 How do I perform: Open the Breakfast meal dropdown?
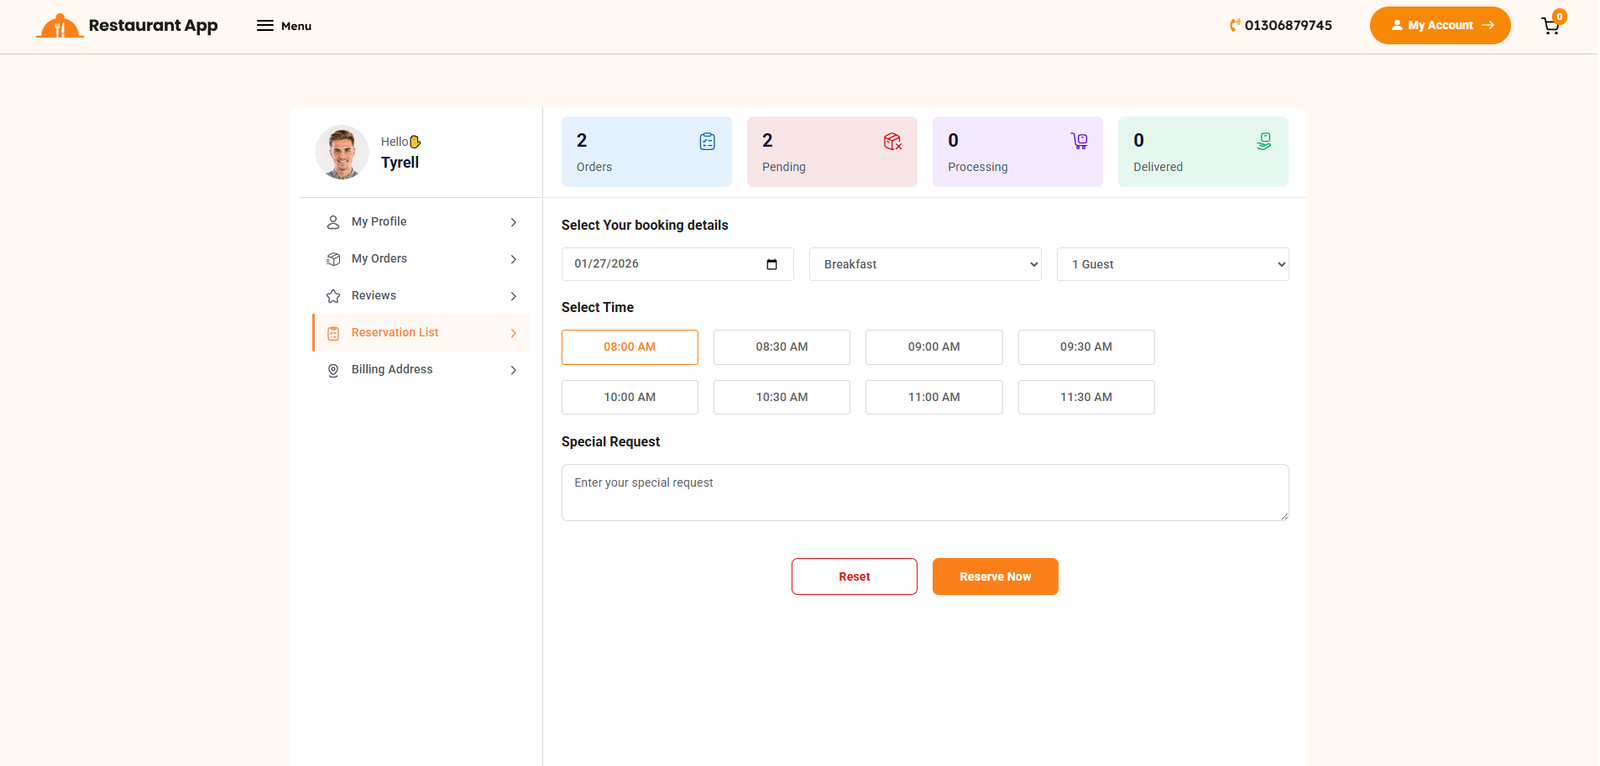[924, 264]
